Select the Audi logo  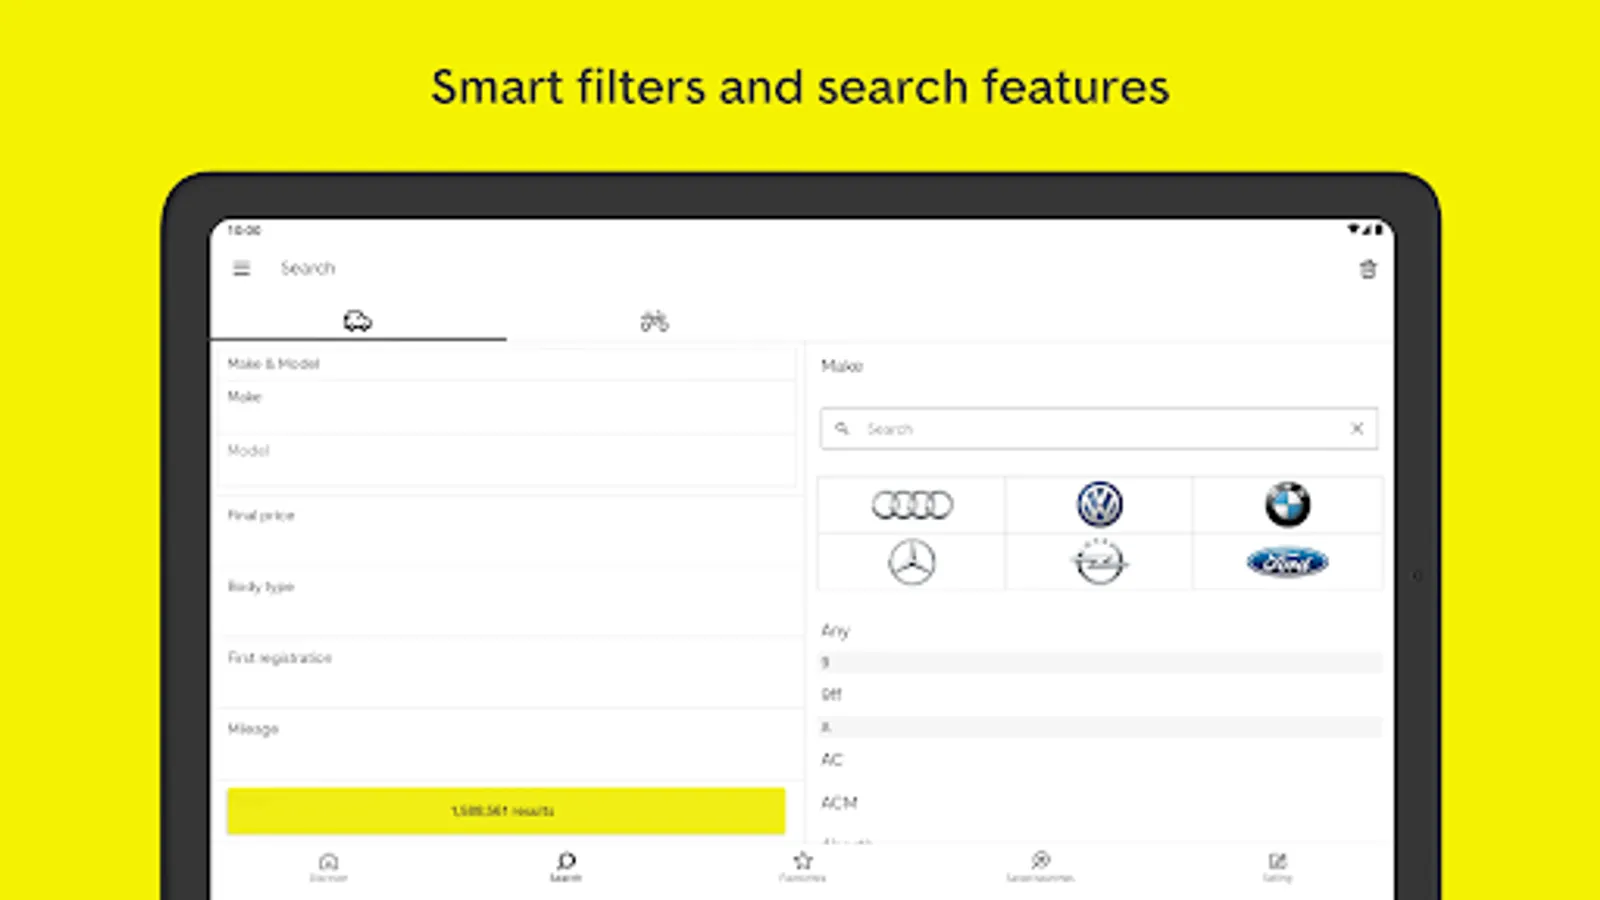coord(912,505)
